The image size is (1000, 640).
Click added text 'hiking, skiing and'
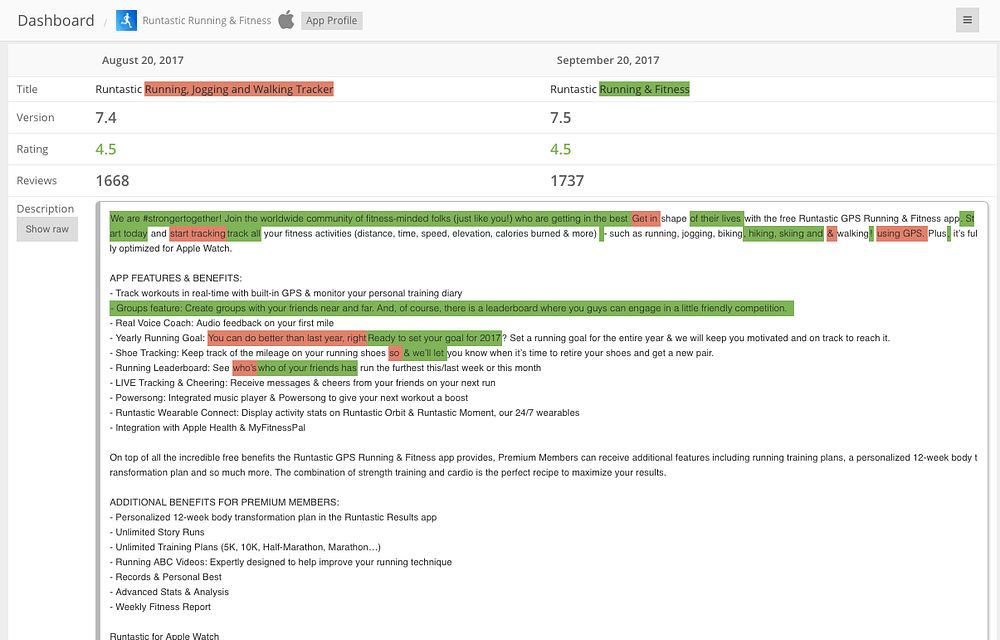point(784,233)
